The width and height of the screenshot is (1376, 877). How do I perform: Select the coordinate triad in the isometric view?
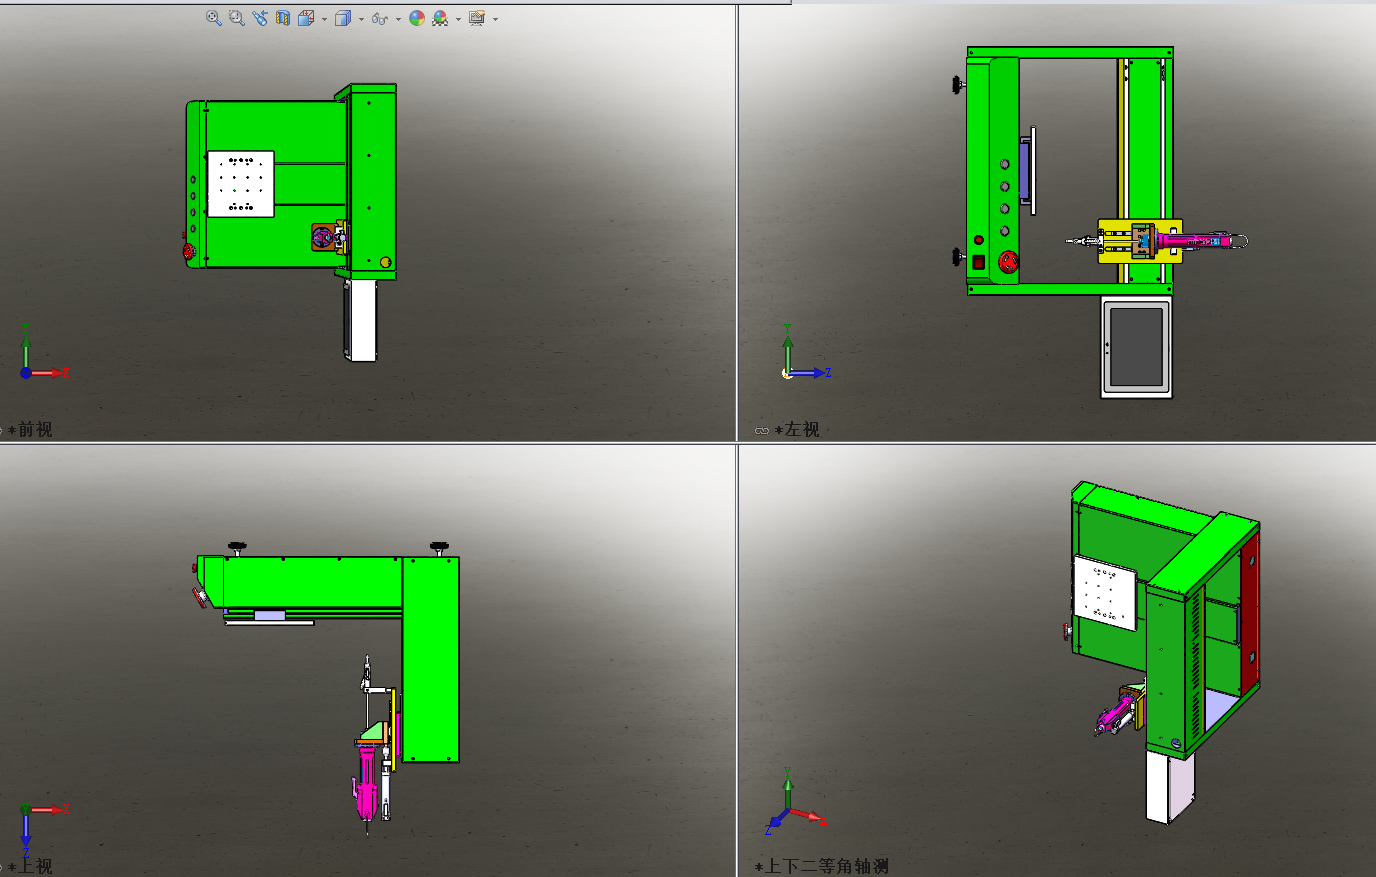tap(795, 801)
